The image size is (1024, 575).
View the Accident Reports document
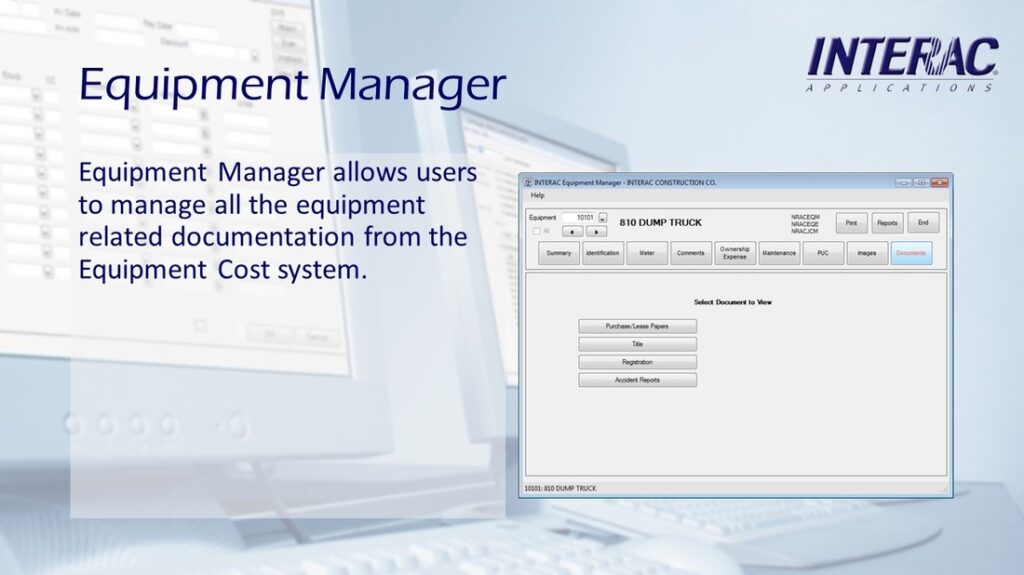click(x=637, y=380)
